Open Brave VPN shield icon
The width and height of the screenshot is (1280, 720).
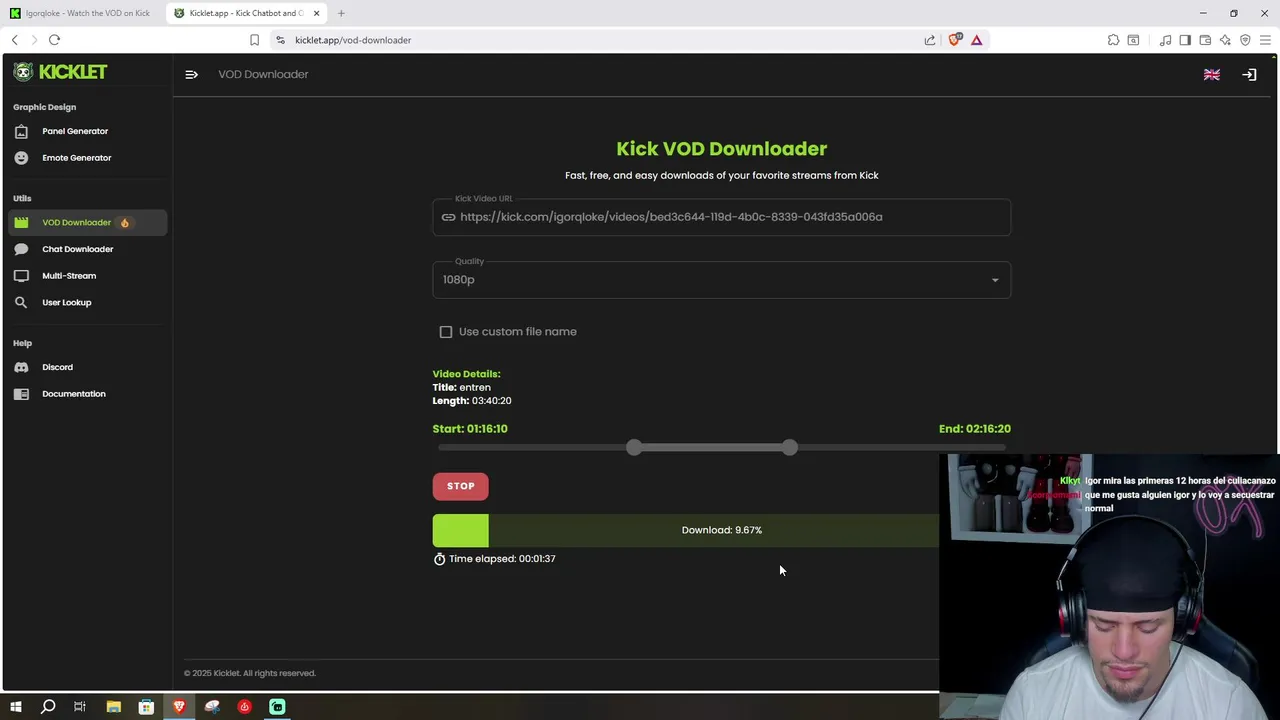click(x=1245, y=40)
